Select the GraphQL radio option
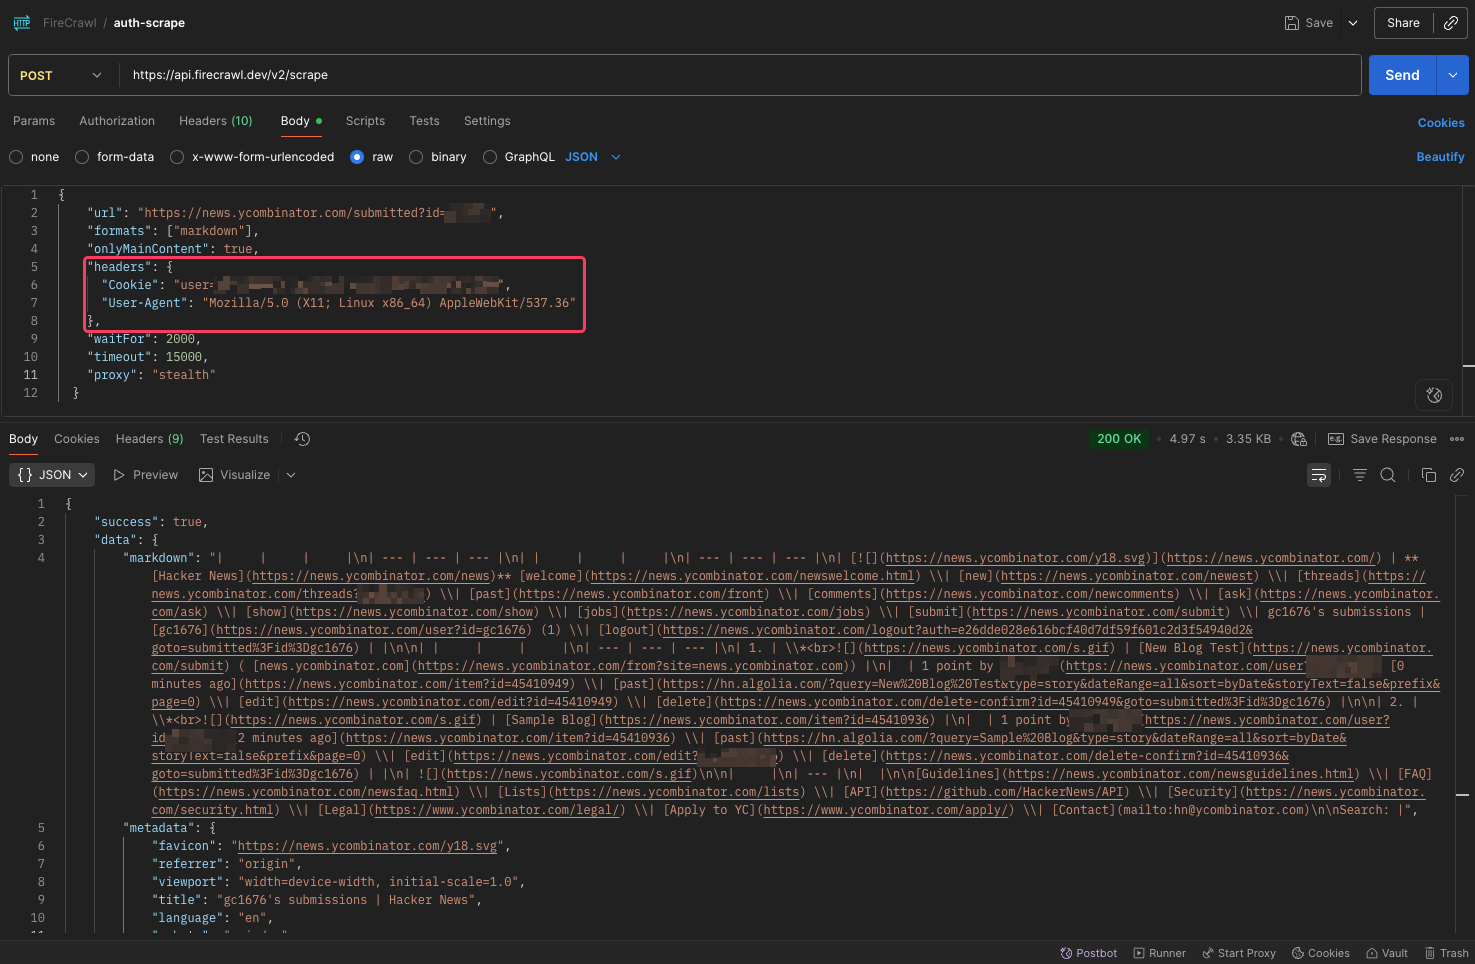 [x=490, y=157]
